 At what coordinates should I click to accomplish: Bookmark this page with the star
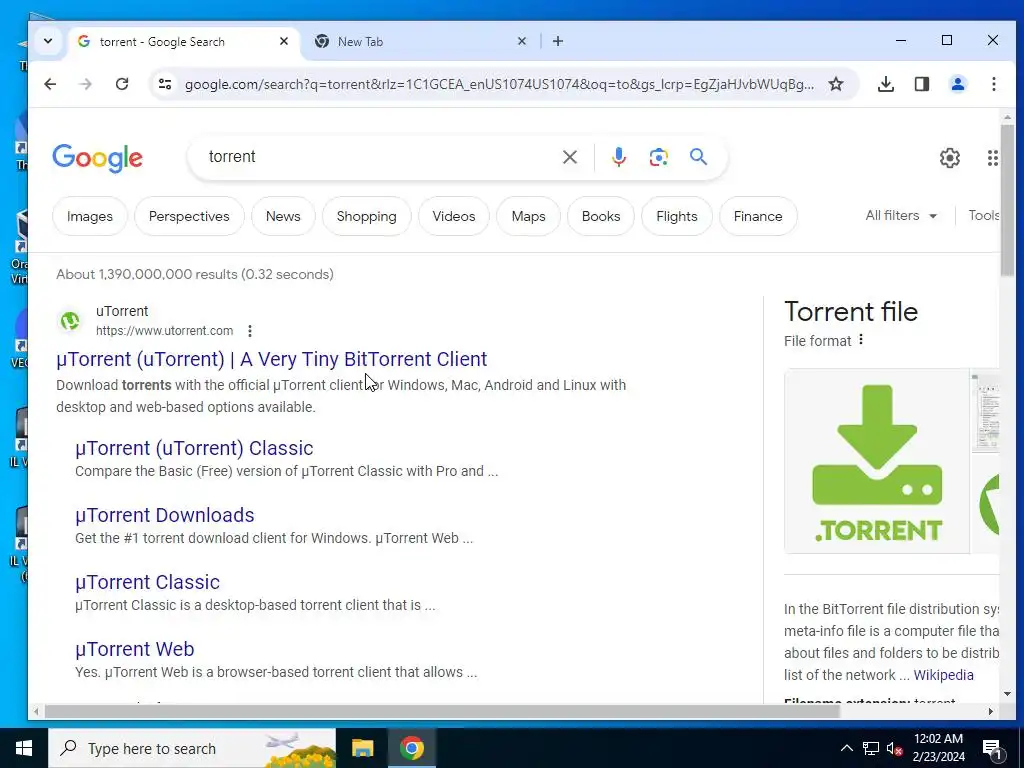tap(836, 84)
